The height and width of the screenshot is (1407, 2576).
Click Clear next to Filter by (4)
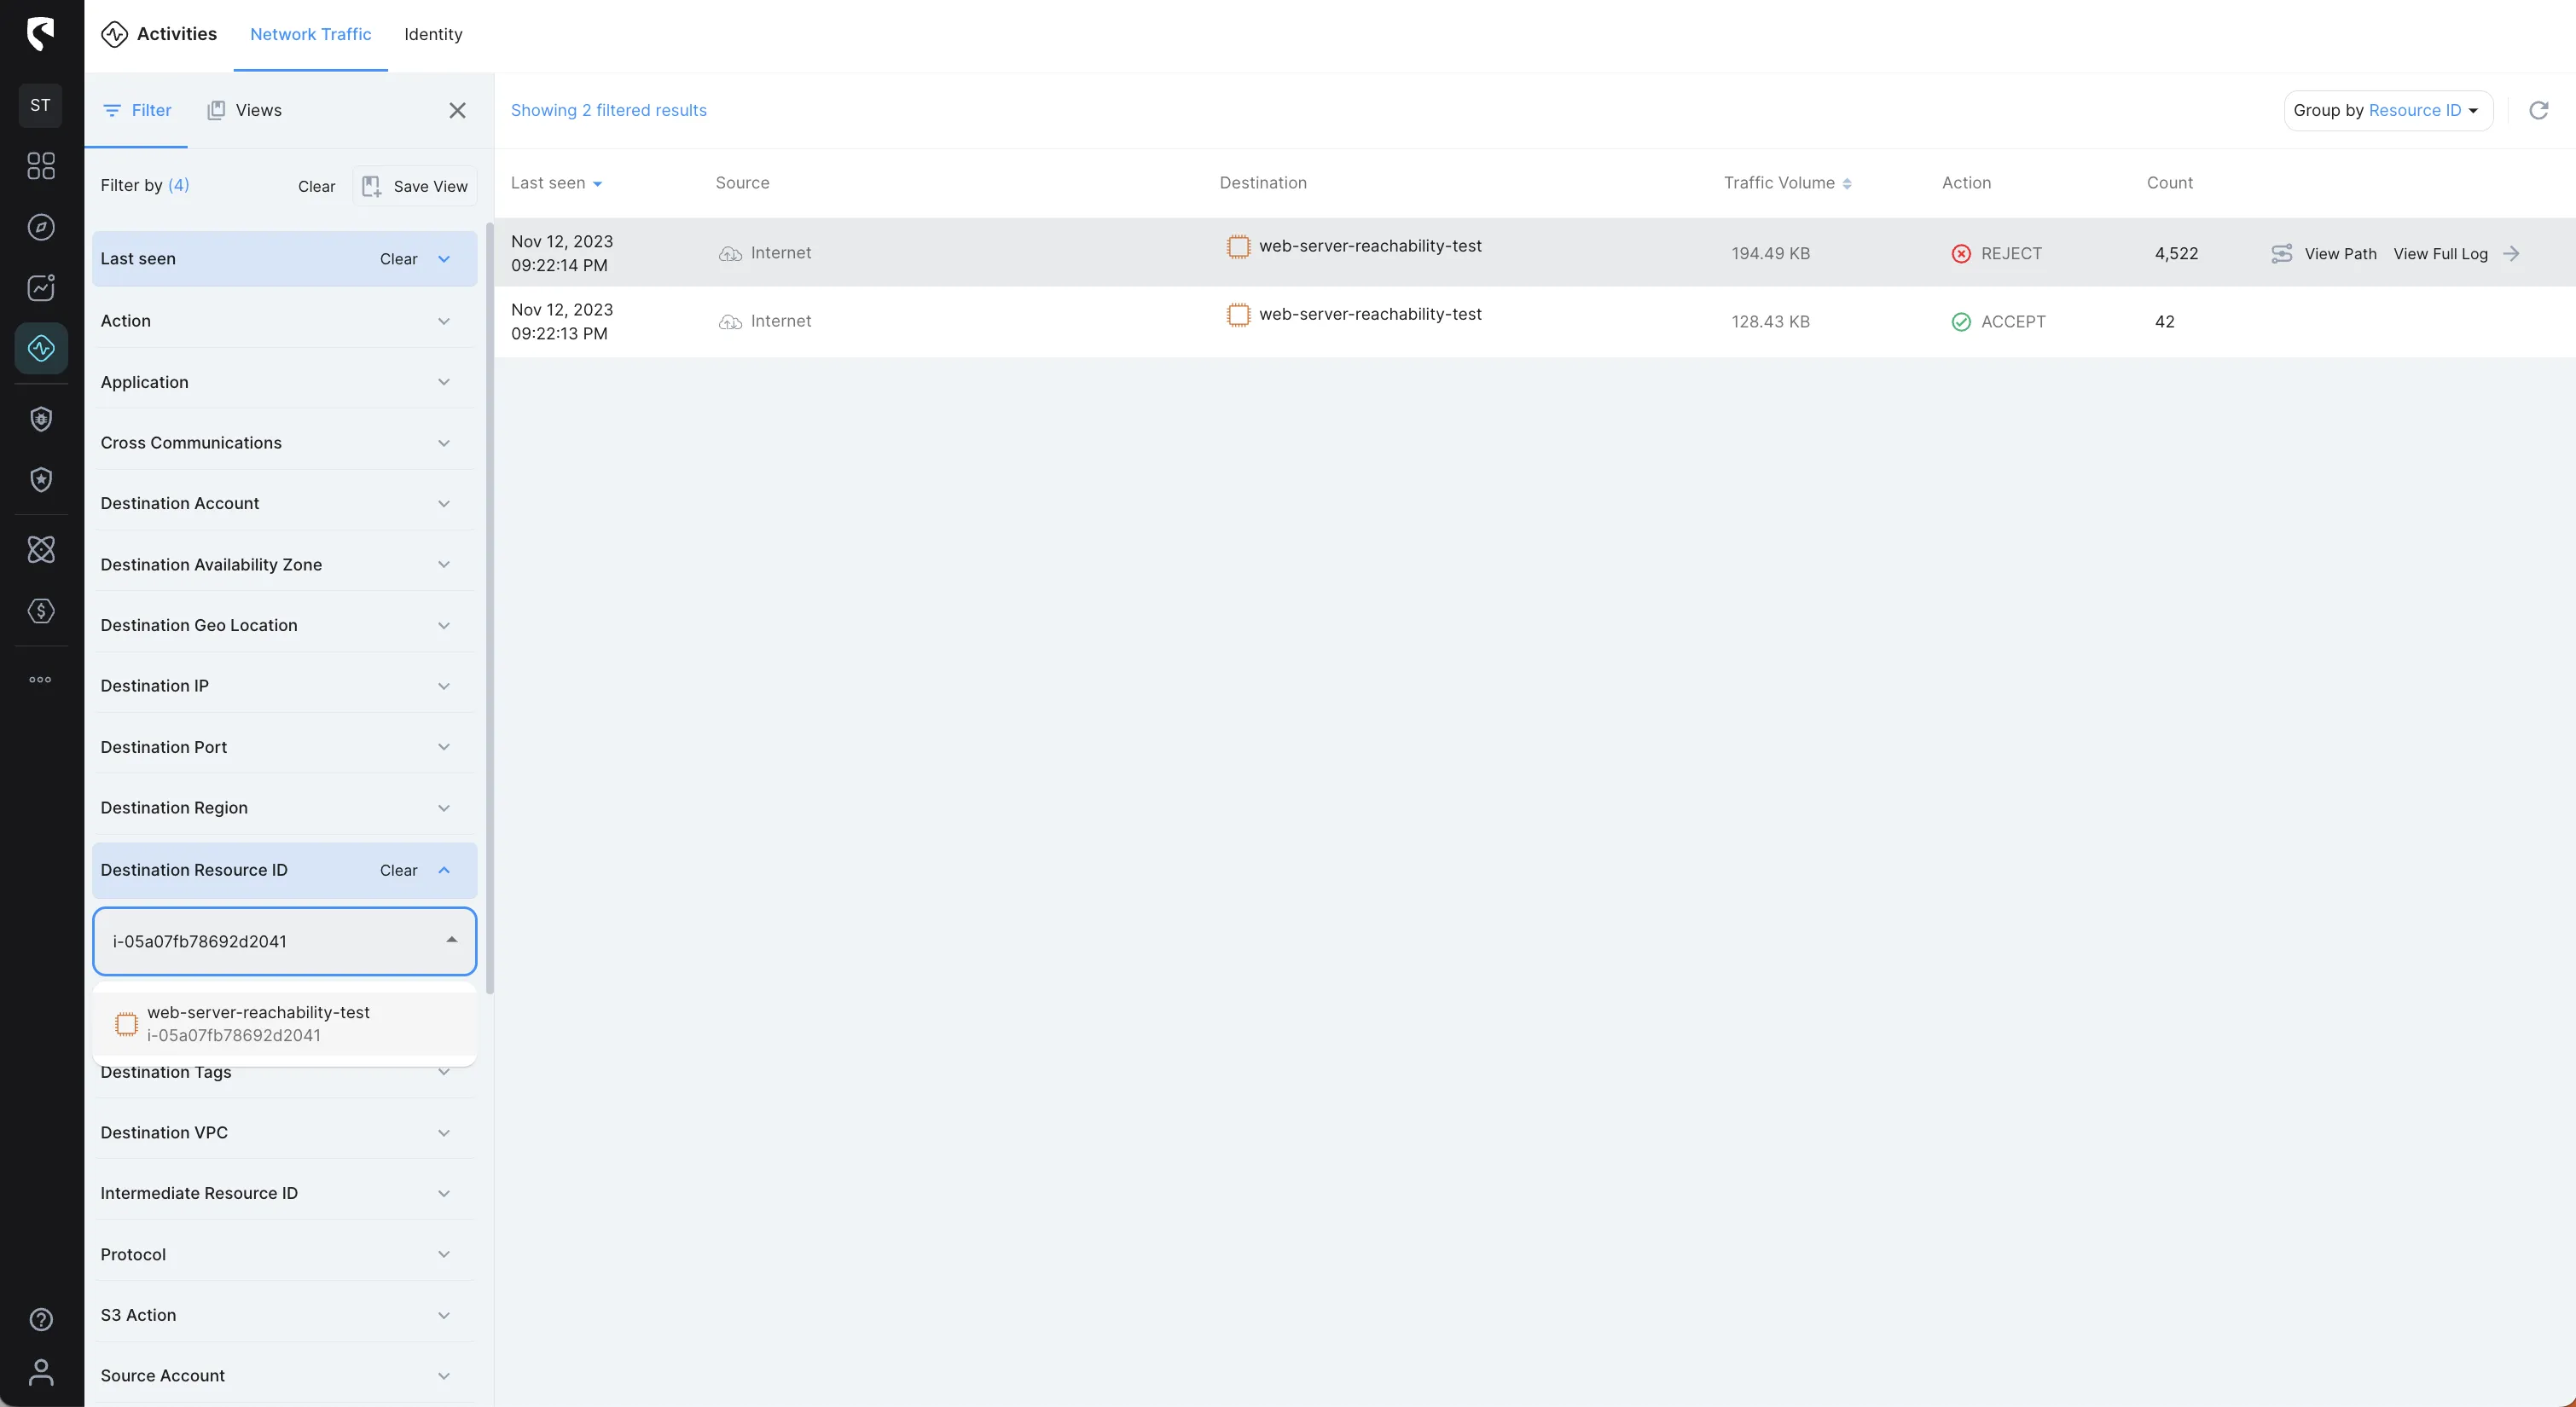tap(316, 186)
